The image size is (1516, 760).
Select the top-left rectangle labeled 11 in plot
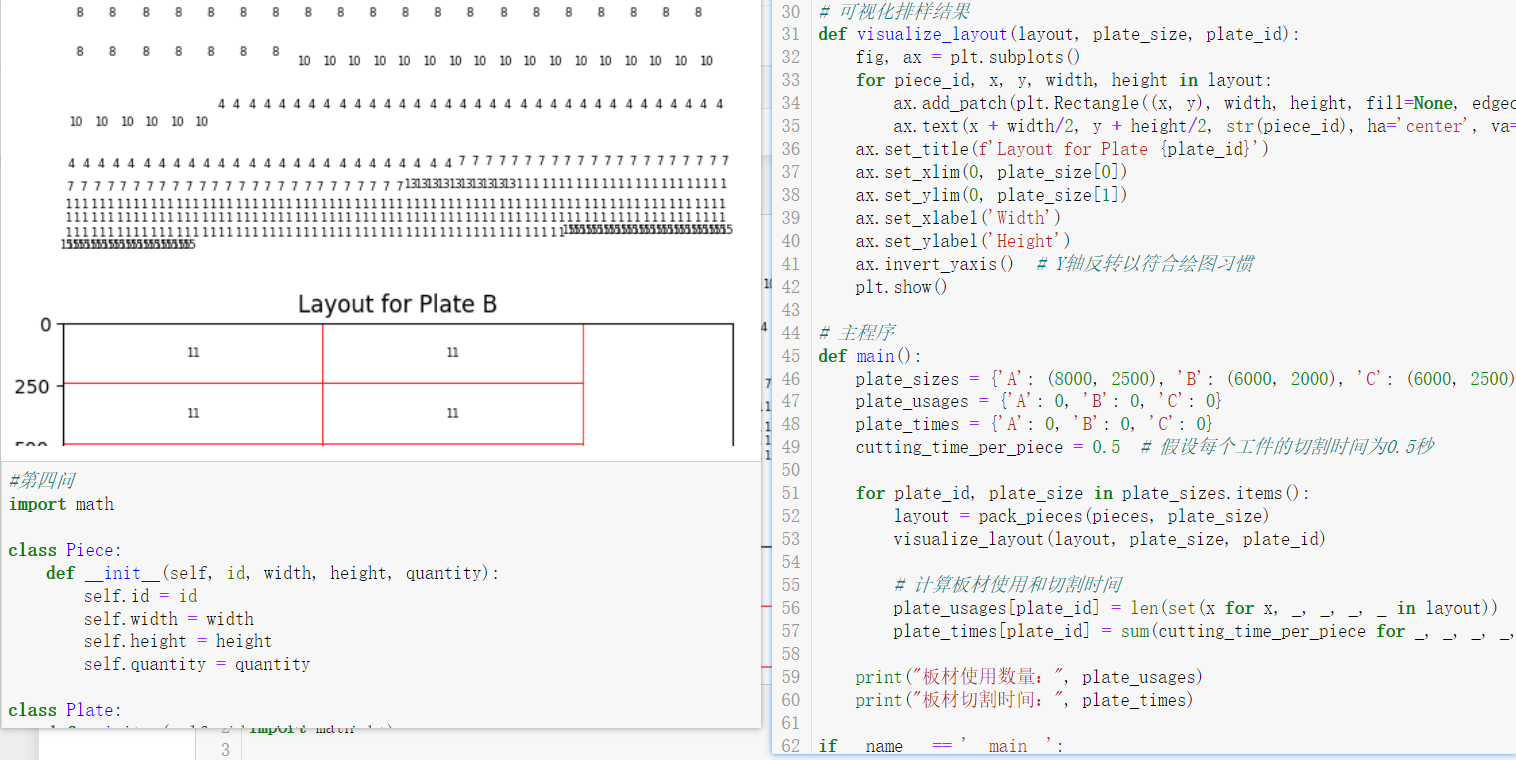click(x=193, y=353)
